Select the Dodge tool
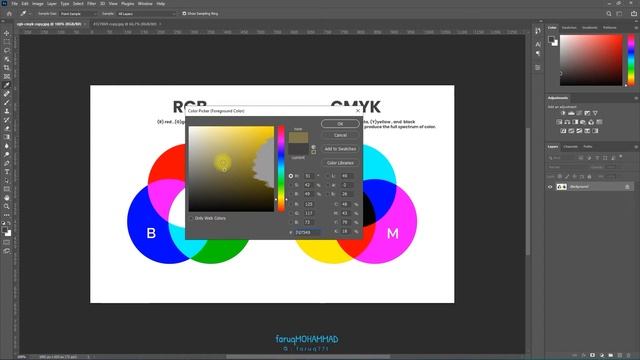The height and width of the screenshot is (360, 640). 7,154
